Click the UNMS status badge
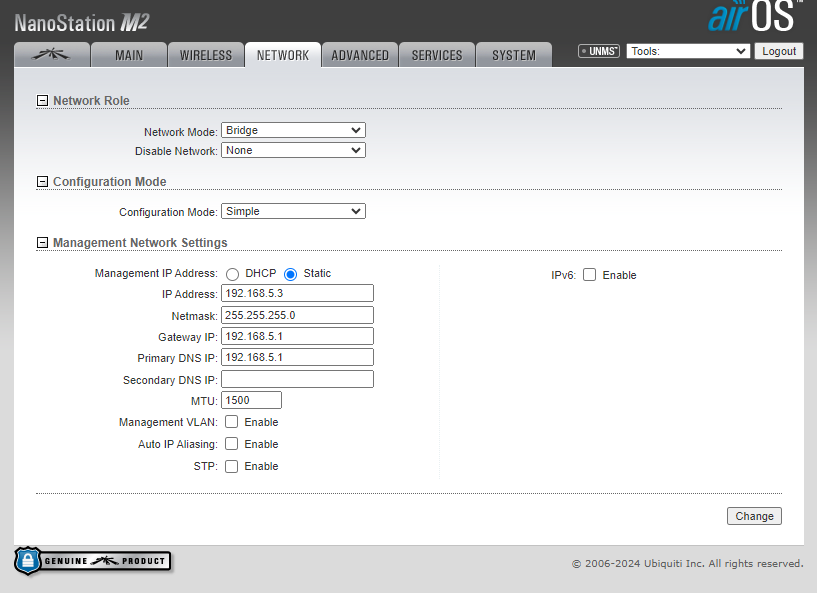 [x=599, y=51]
